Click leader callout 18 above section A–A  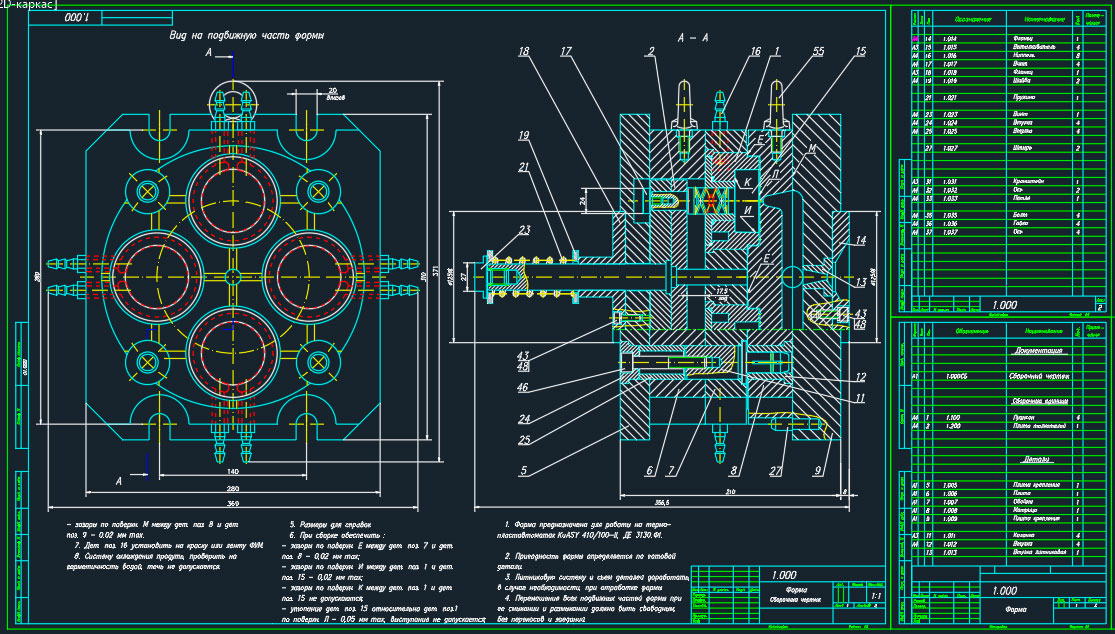pyautogui.click(x=525, y=51)
